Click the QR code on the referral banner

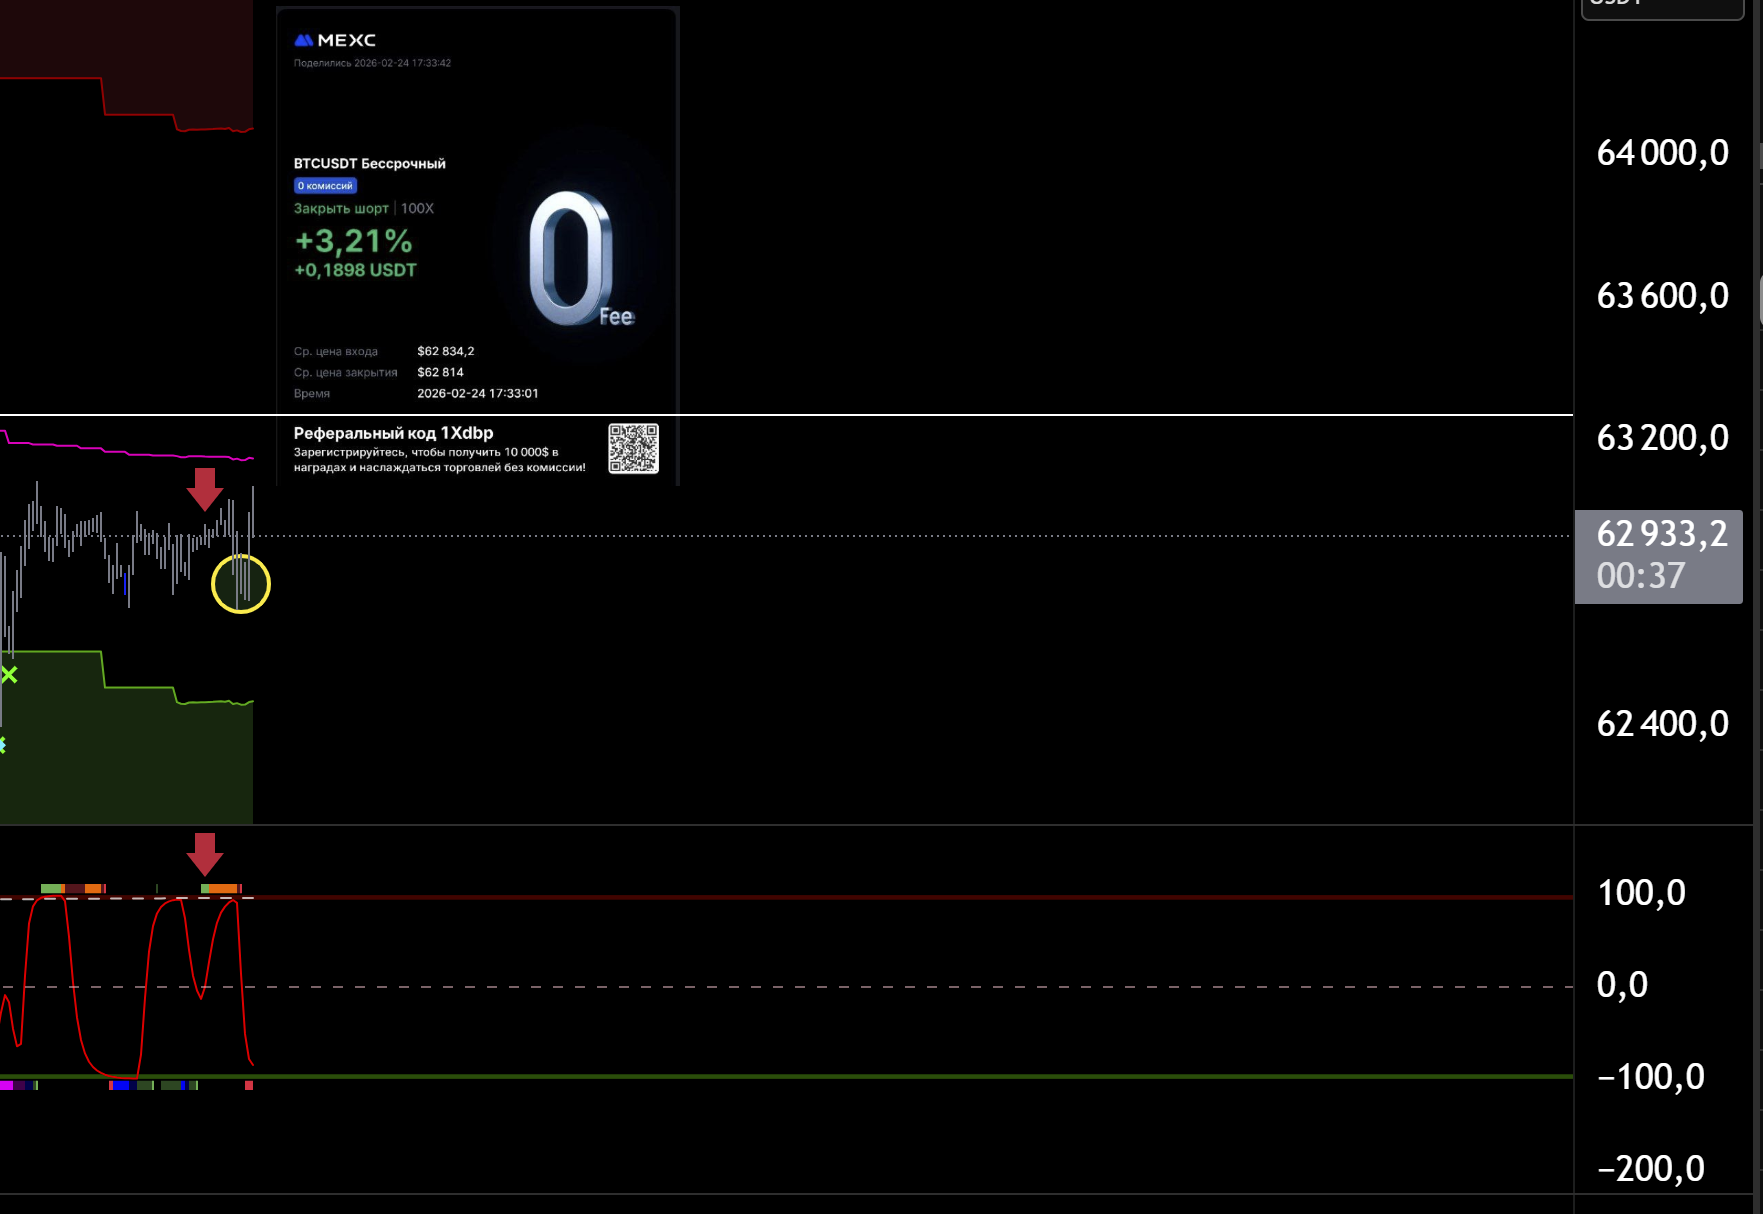coord(633,448)
